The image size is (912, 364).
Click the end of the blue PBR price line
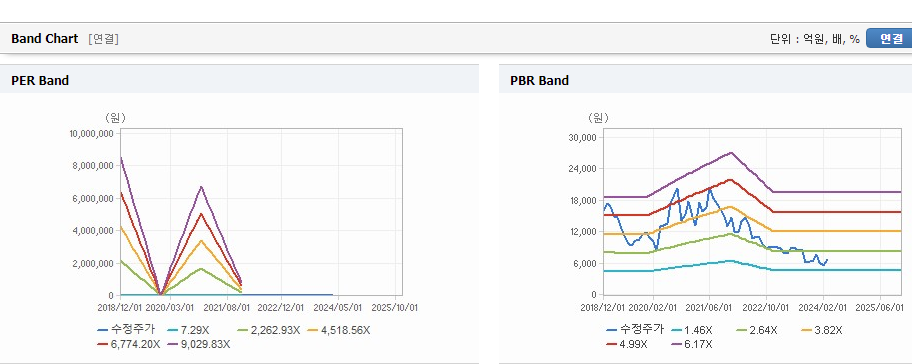click(827, 260)
